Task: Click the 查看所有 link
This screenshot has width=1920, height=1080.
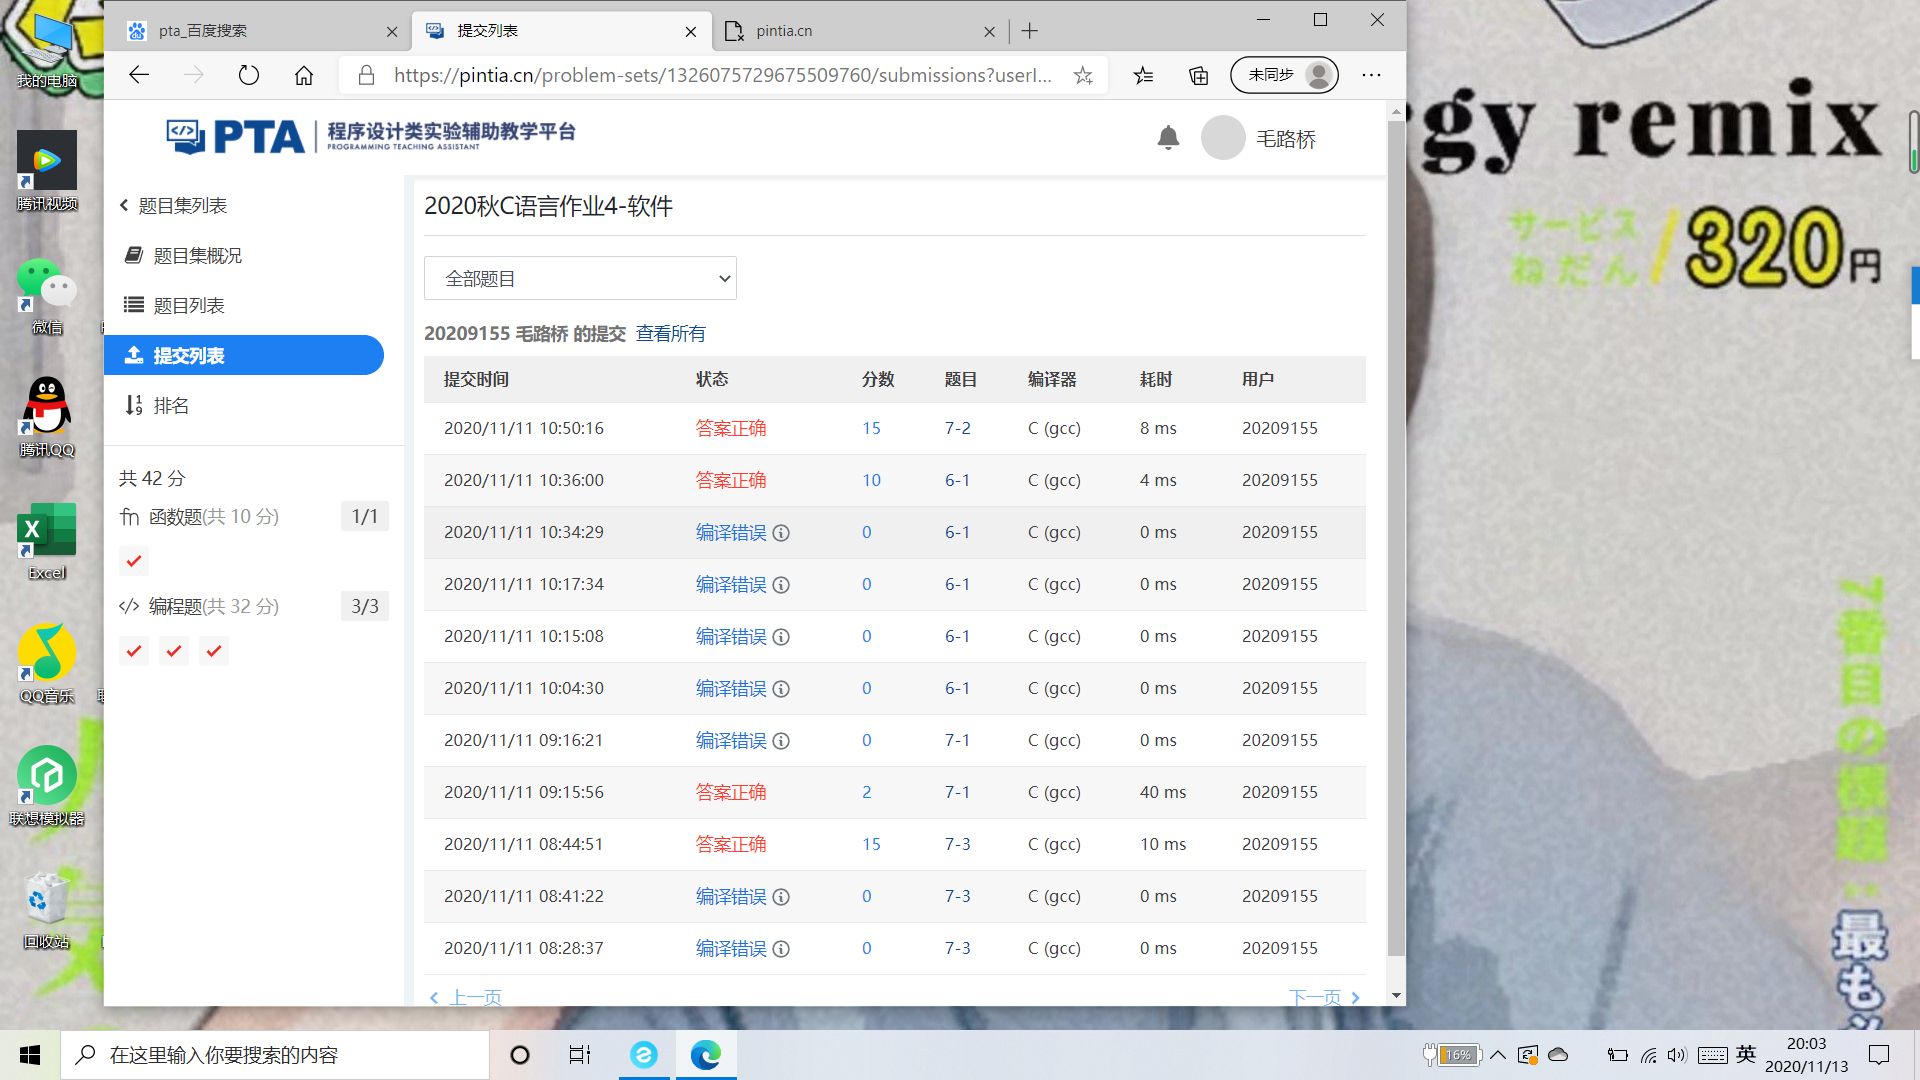Action: pos(670,333)
